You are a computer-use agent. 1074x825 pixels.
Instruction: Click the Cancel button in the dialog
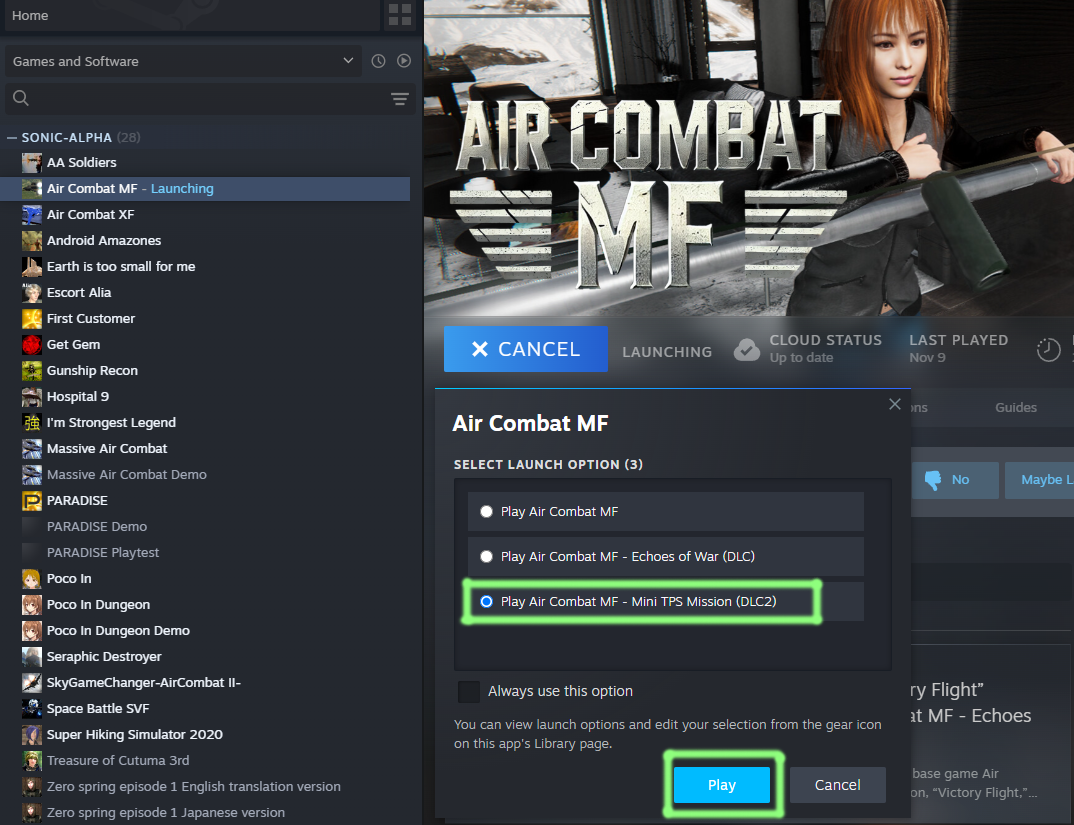pyautogui.click(x=837, y=785)
